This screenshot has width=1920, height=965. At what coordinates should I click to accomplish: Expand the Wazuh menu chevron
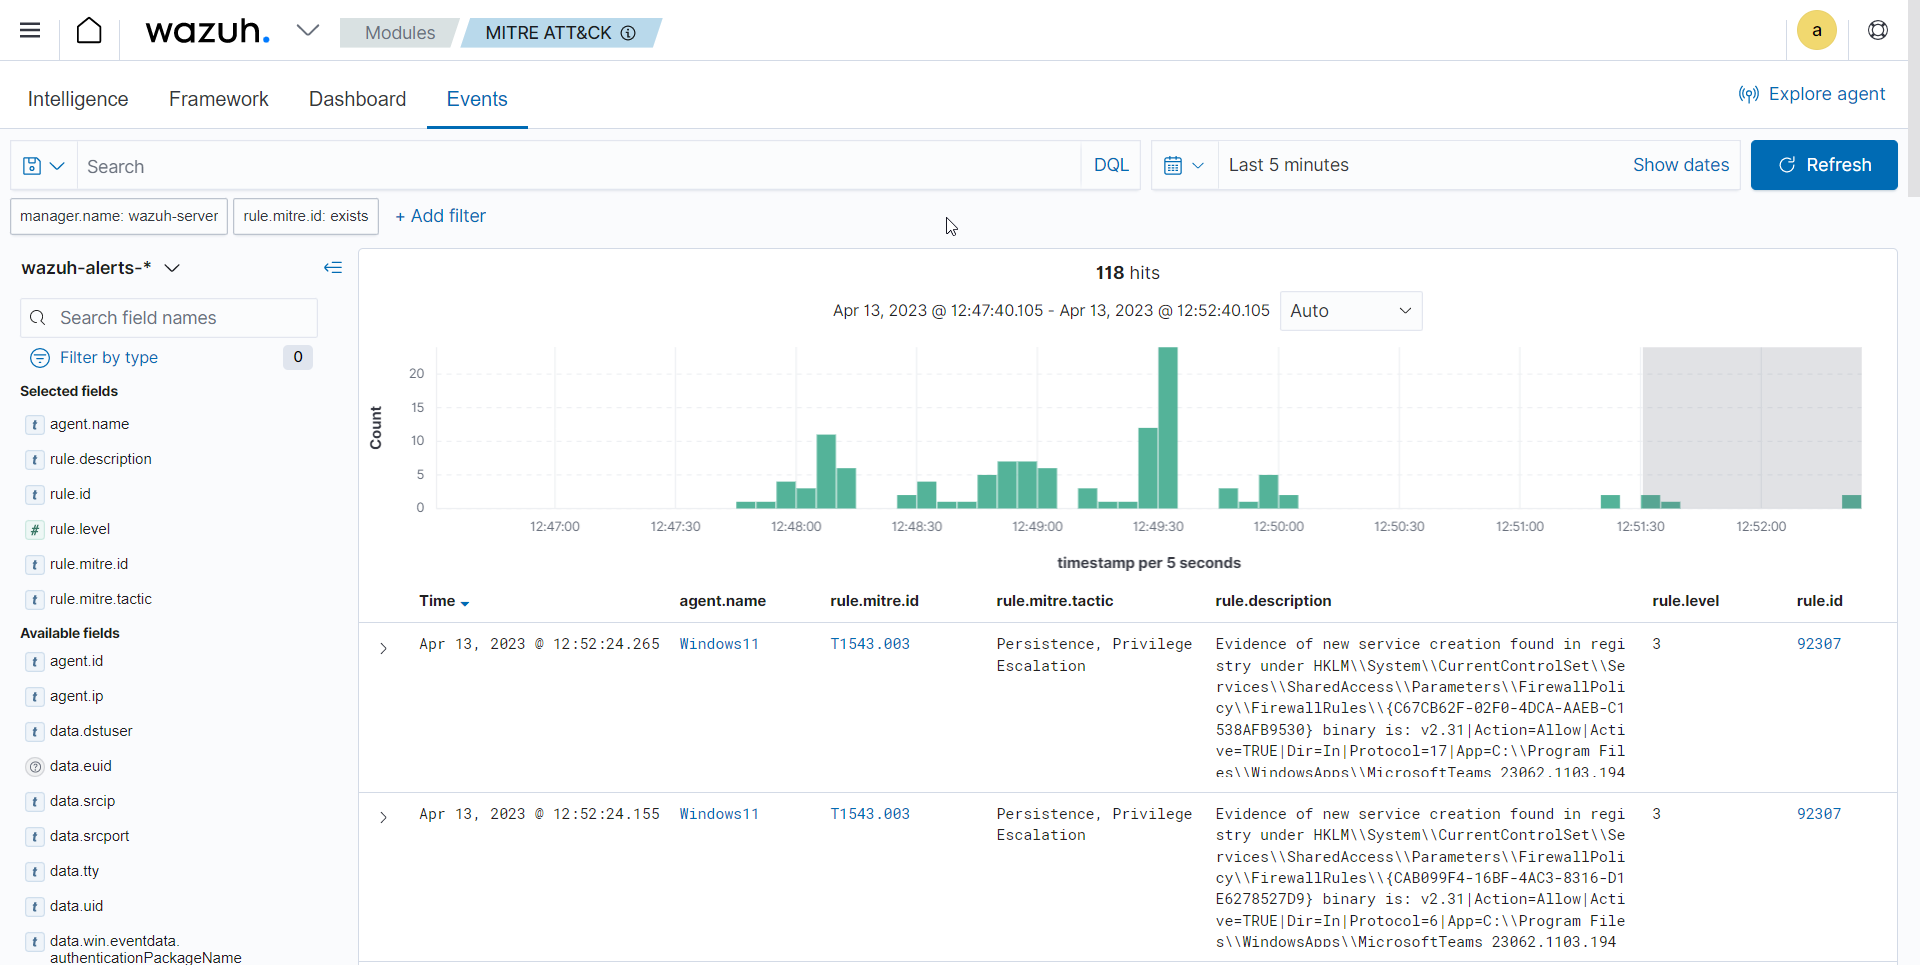click(x=308, y=31)
